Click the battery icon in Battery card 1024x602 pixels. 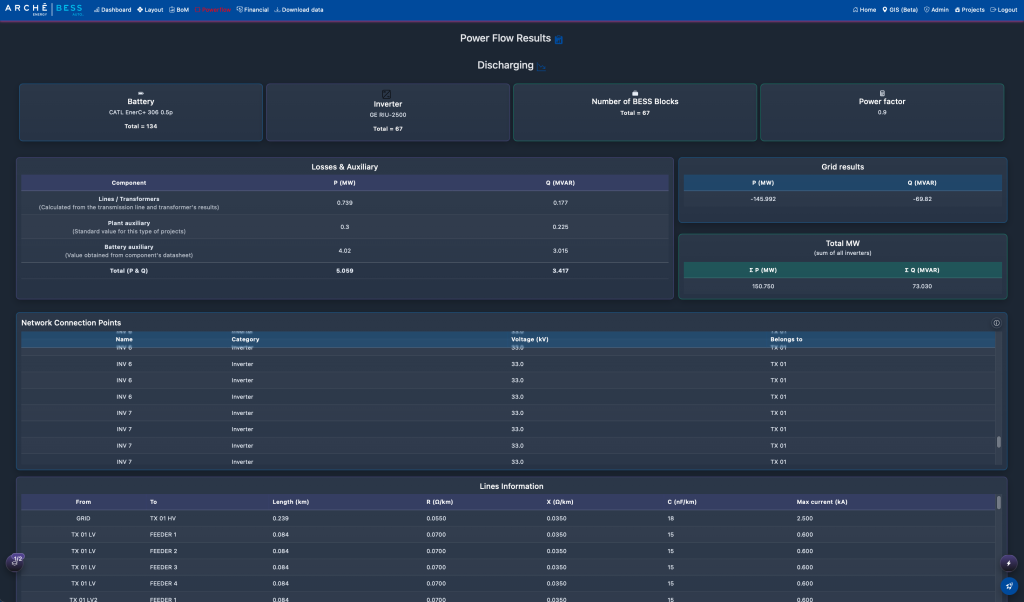click(x=141, y=93)
